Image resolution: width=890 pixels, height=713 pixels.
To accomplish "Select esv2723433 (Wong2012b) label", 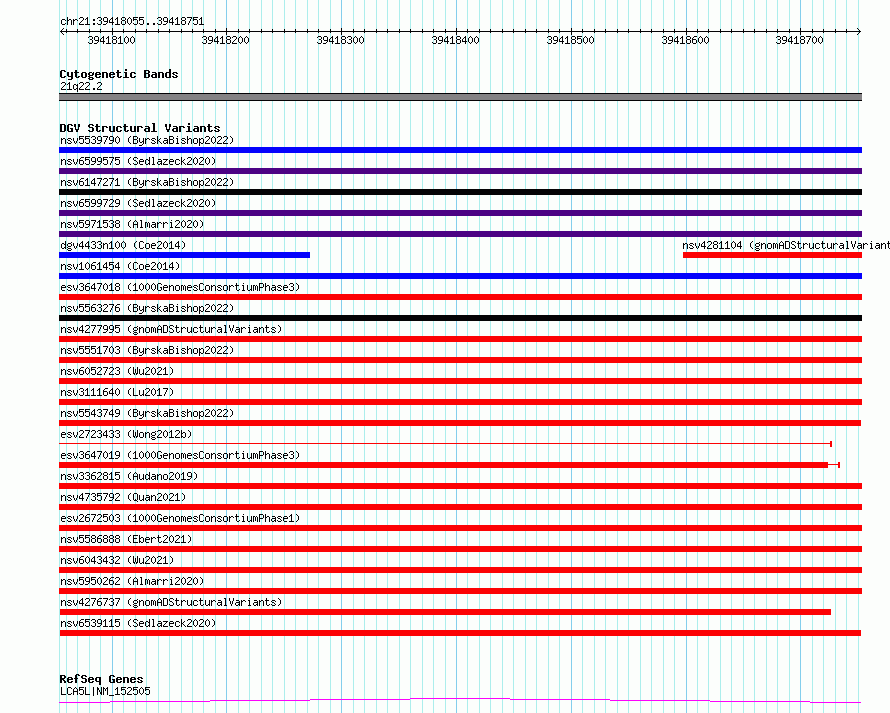I will coord(126,434).
